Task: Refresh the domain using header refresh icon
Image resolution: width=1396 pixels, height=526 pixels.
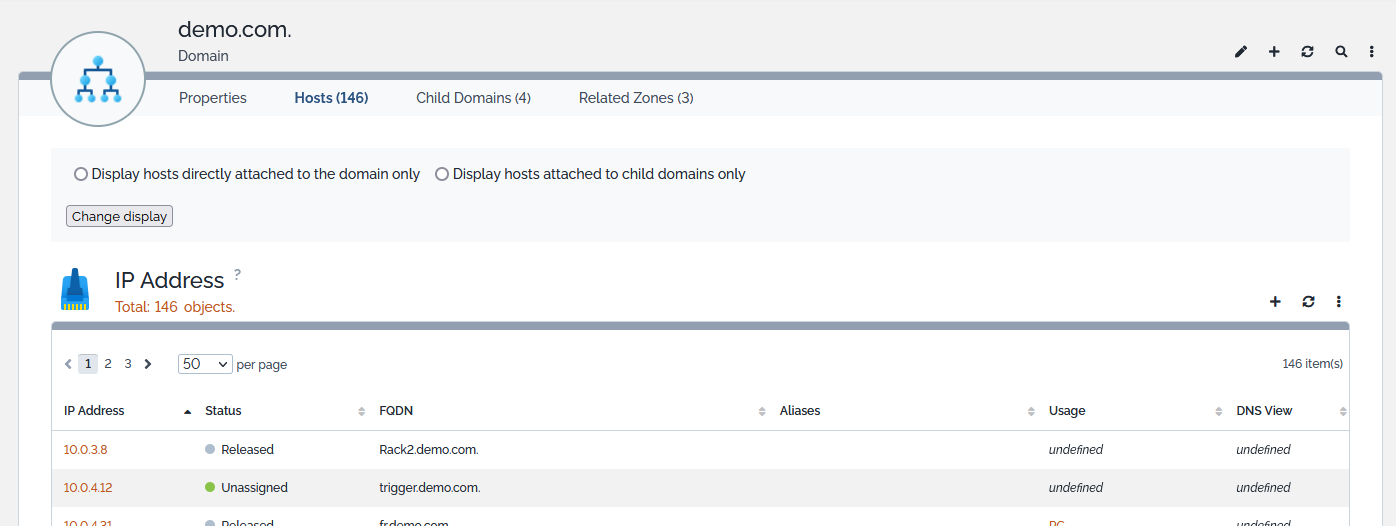Action: [1307, 51]
